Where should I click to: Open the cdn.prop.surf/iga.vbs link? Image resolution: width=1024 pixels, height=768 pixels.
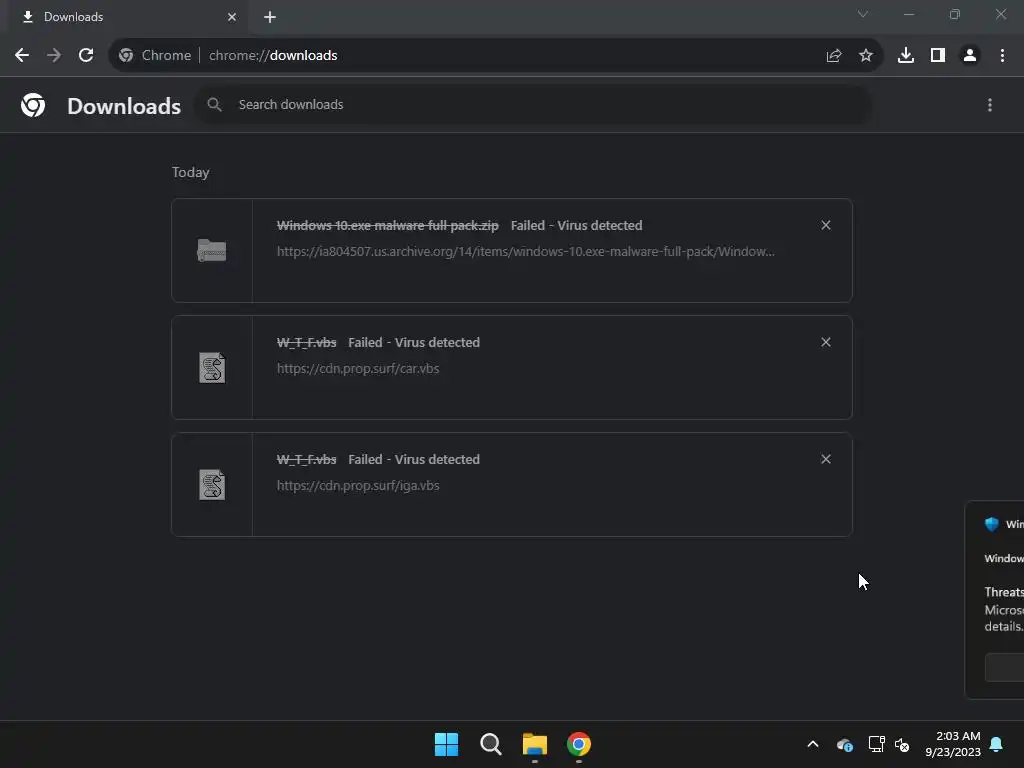358,485
